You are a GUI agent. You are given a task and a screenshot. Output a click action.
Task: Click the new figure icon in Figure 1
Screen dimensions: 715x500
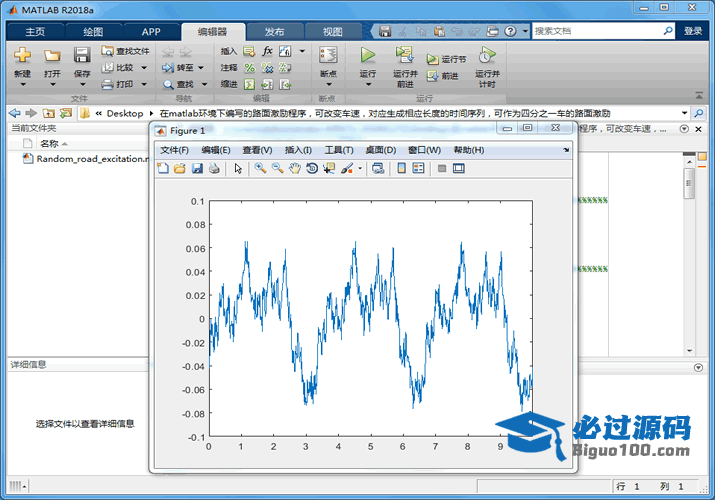click(163, 169)
